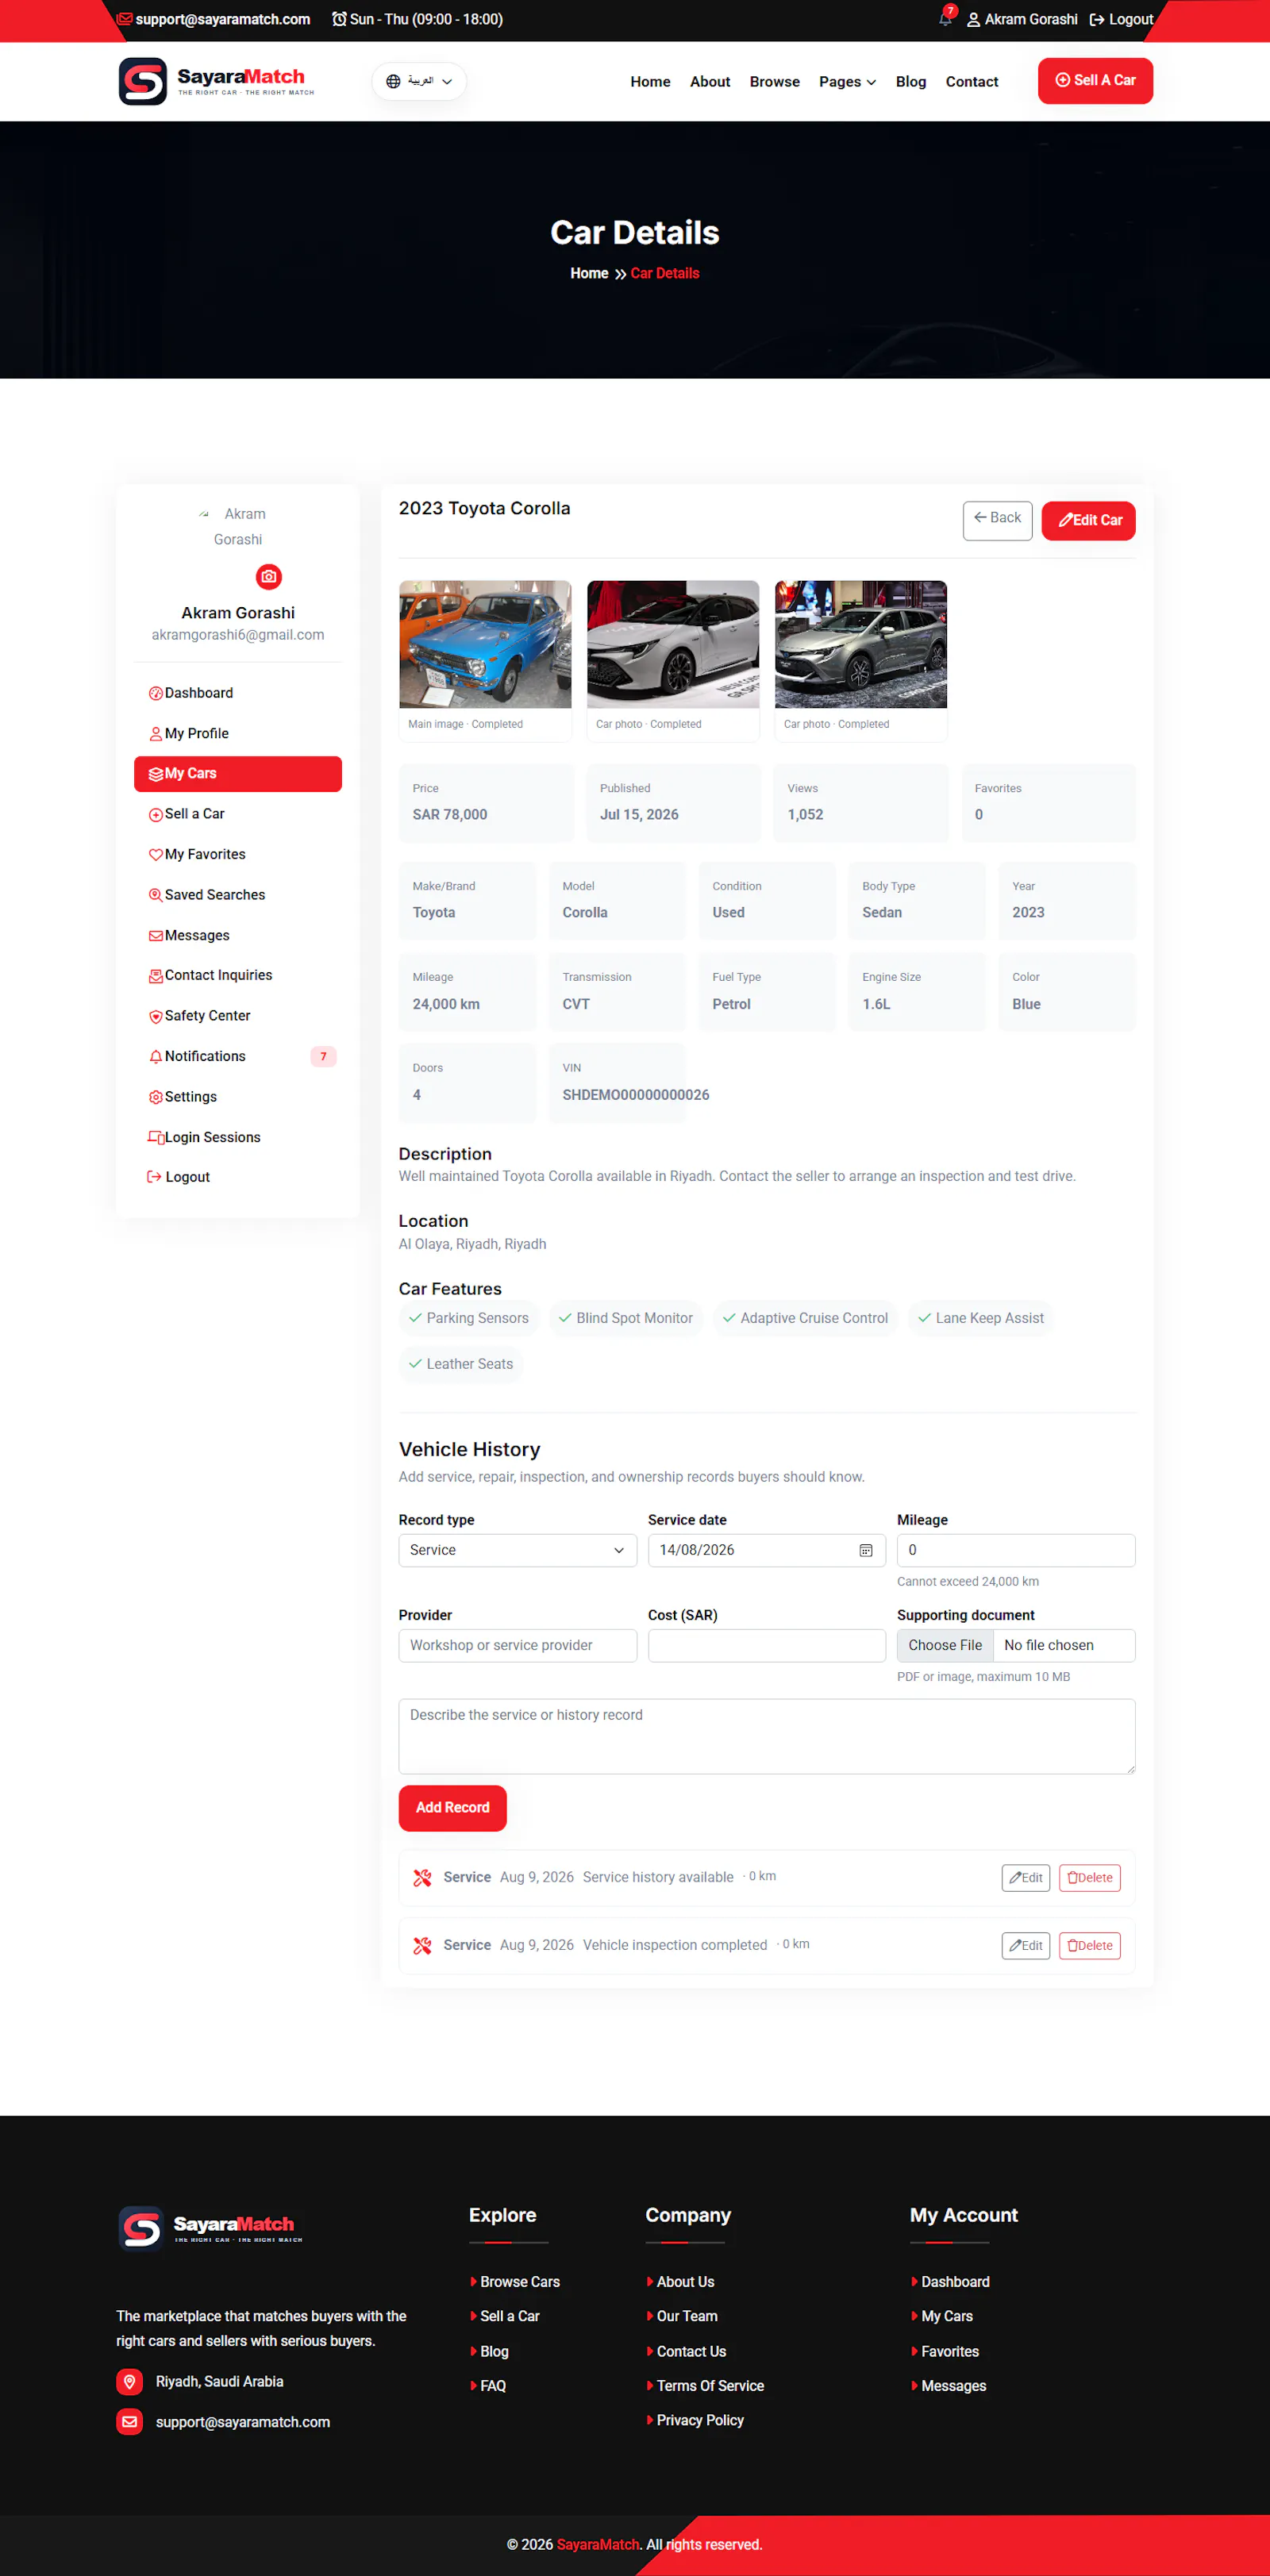Viewport: 1270px width, 2576px height.
Task: Click the Cost (SAR) input field
Action: tap(766, 1646)
